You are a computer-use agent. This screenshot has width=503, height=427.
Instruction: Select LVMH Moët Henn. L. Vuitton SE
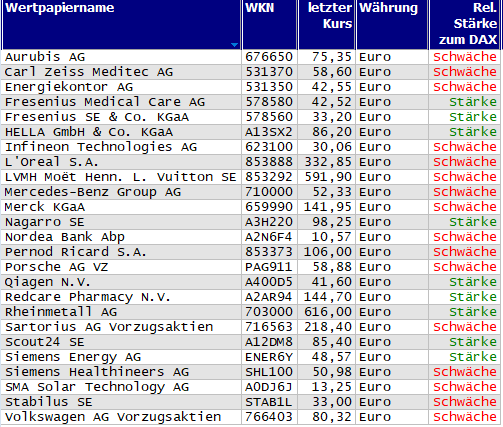(121, 177)
